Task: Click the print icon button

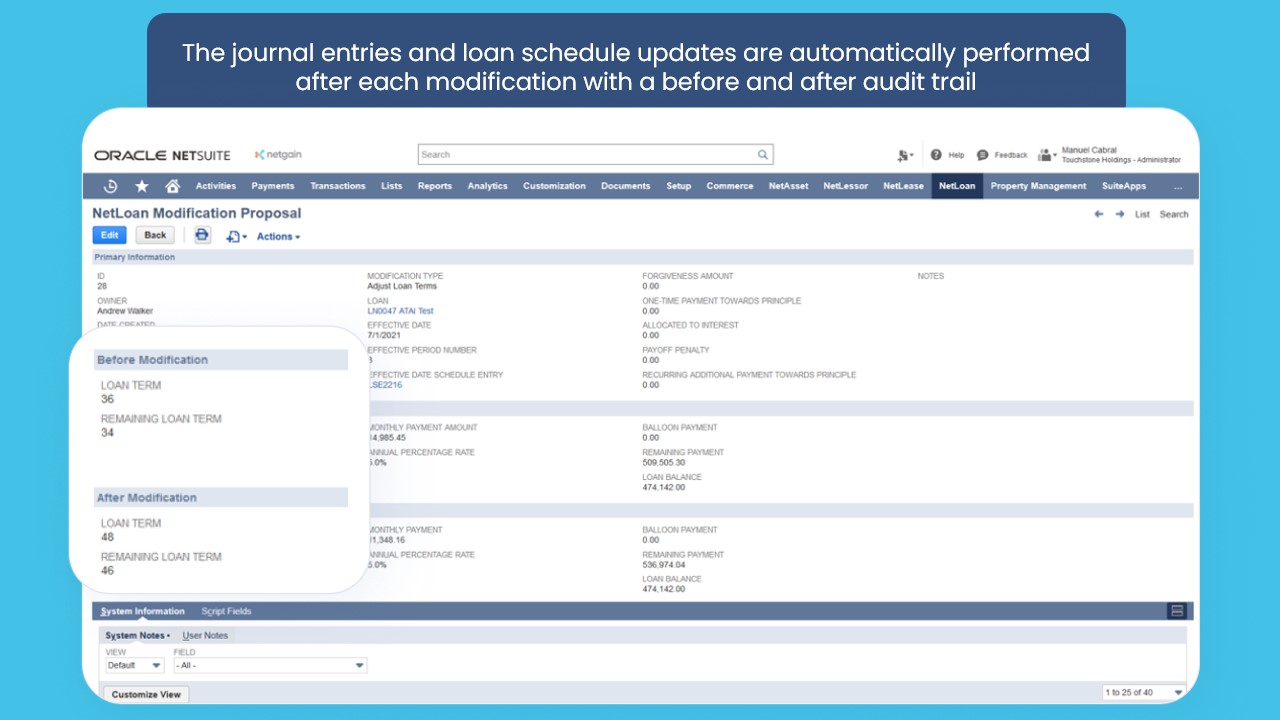Action: (202, 235)
